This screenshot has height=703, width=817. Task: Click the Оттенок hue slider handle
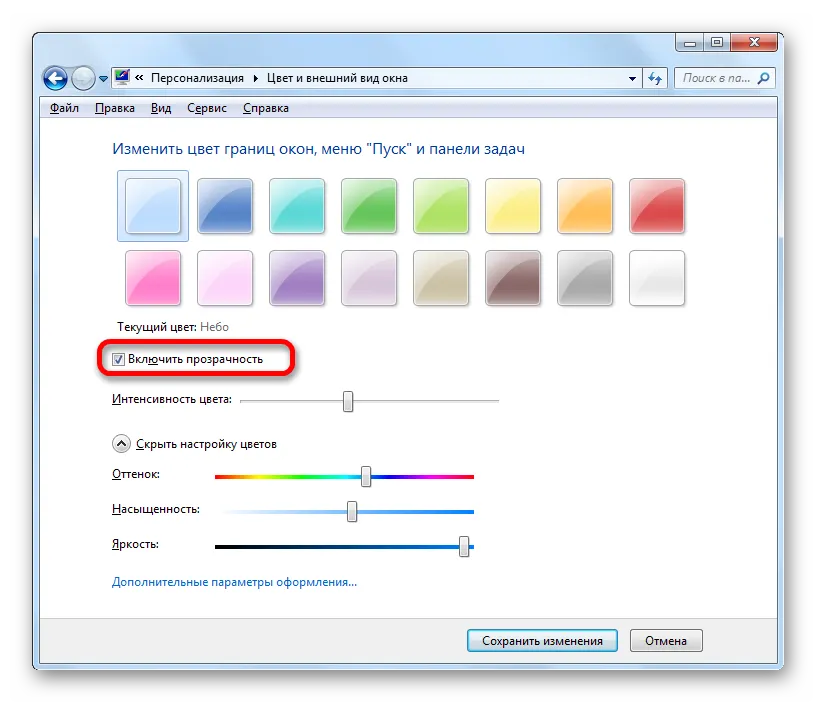366,476
